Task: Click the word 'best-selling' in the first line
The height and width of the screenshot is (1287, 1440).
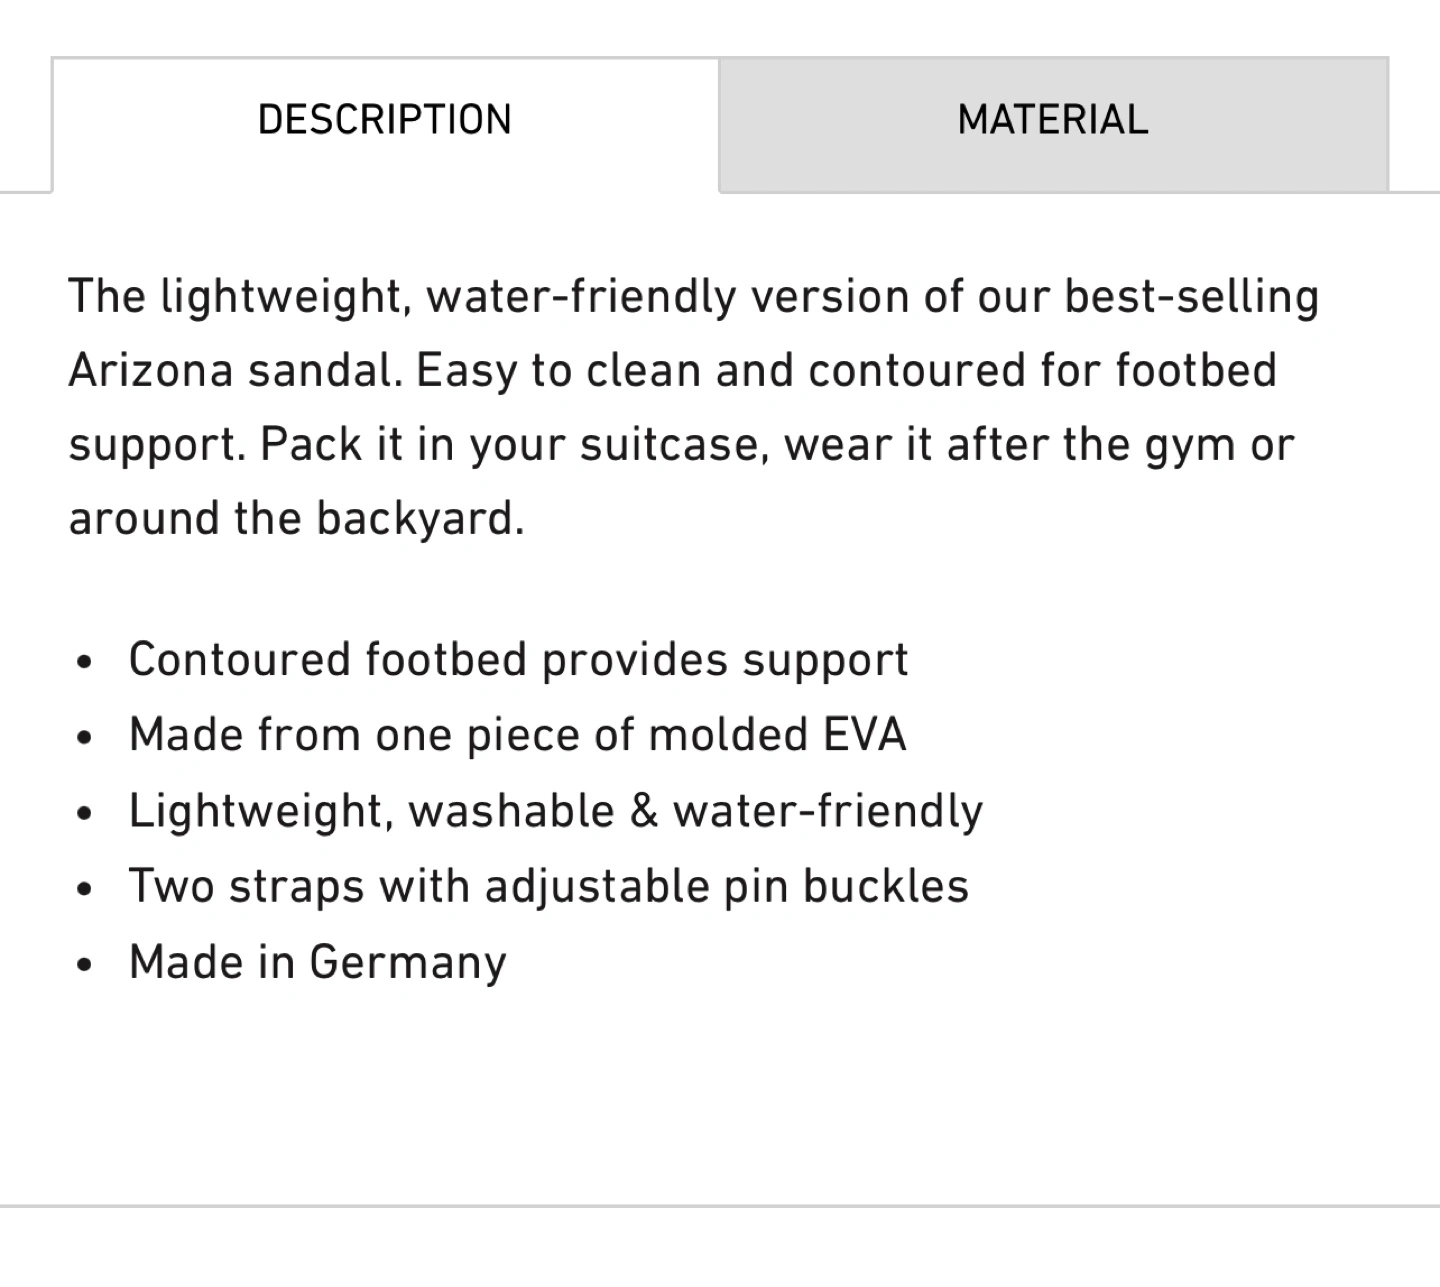Action: pos(1191,298)
